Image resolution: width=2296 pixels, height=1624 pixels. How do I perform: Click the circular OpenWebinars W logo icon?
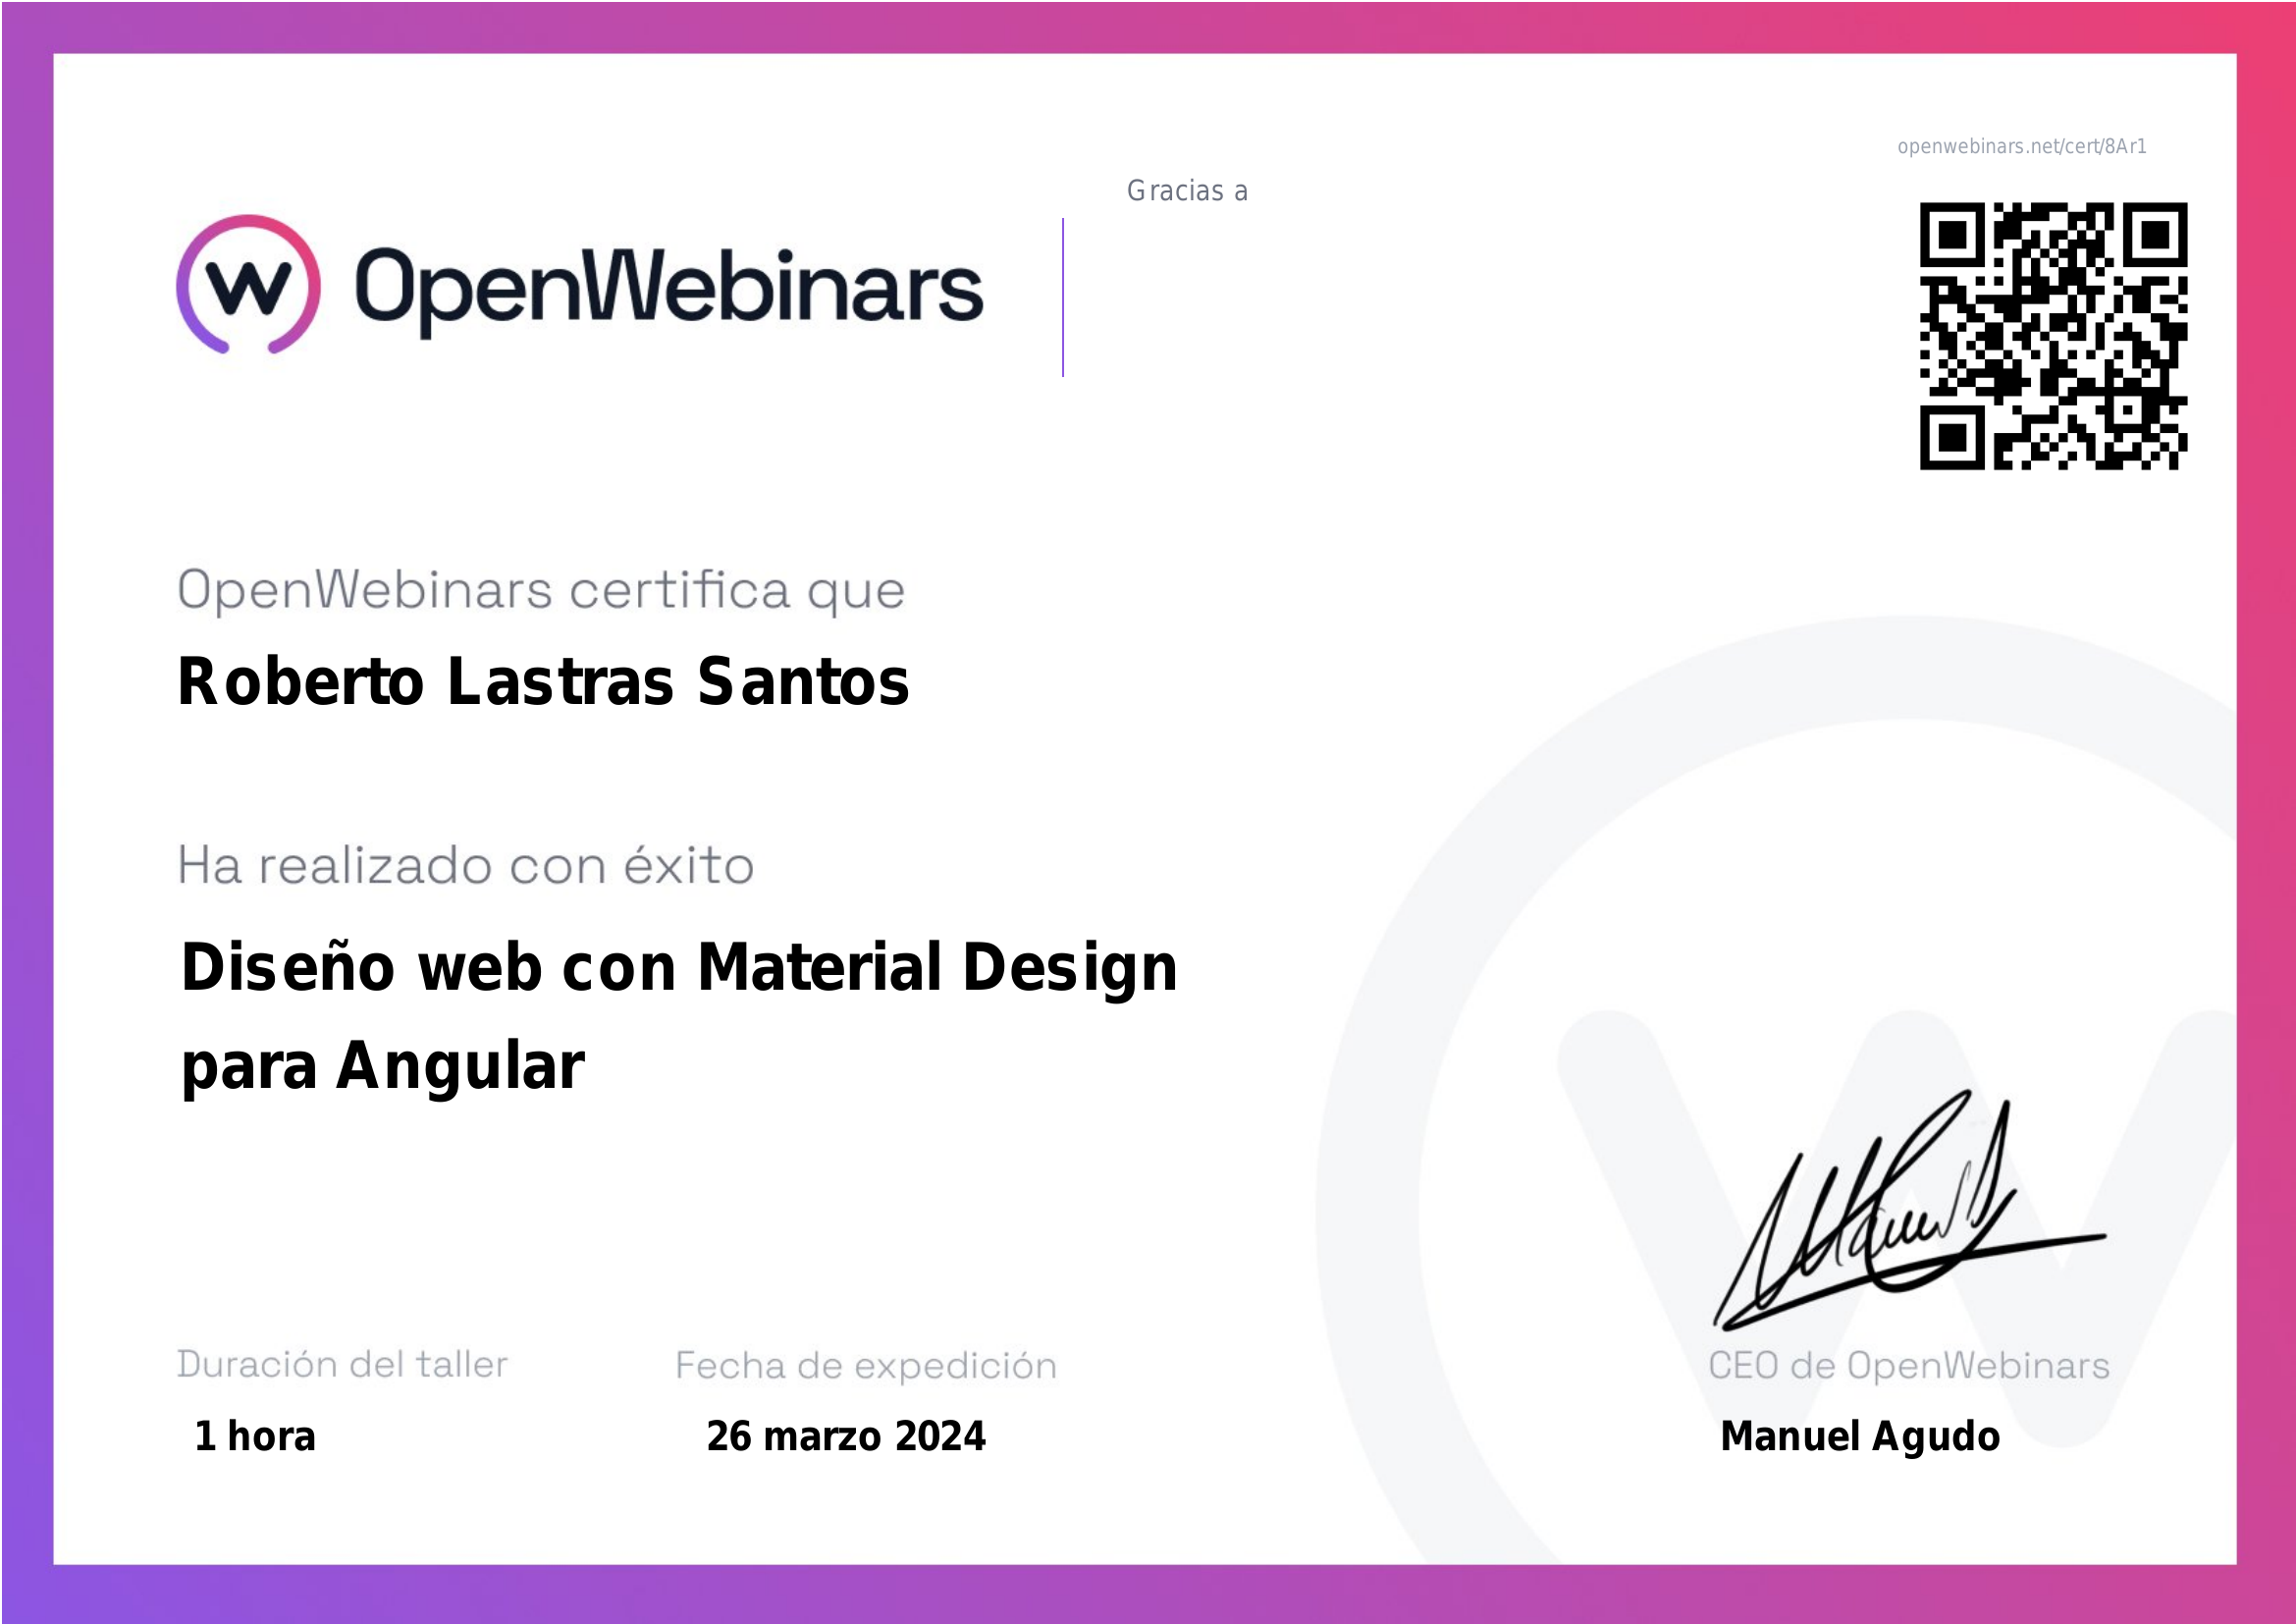(249, 284)
